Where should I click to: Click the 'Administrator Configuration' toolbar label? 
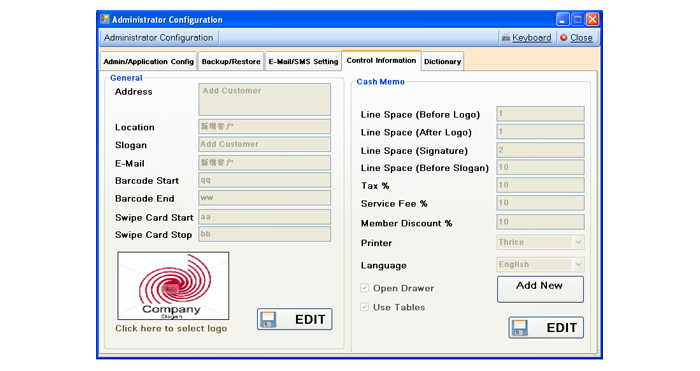[158, 38]
